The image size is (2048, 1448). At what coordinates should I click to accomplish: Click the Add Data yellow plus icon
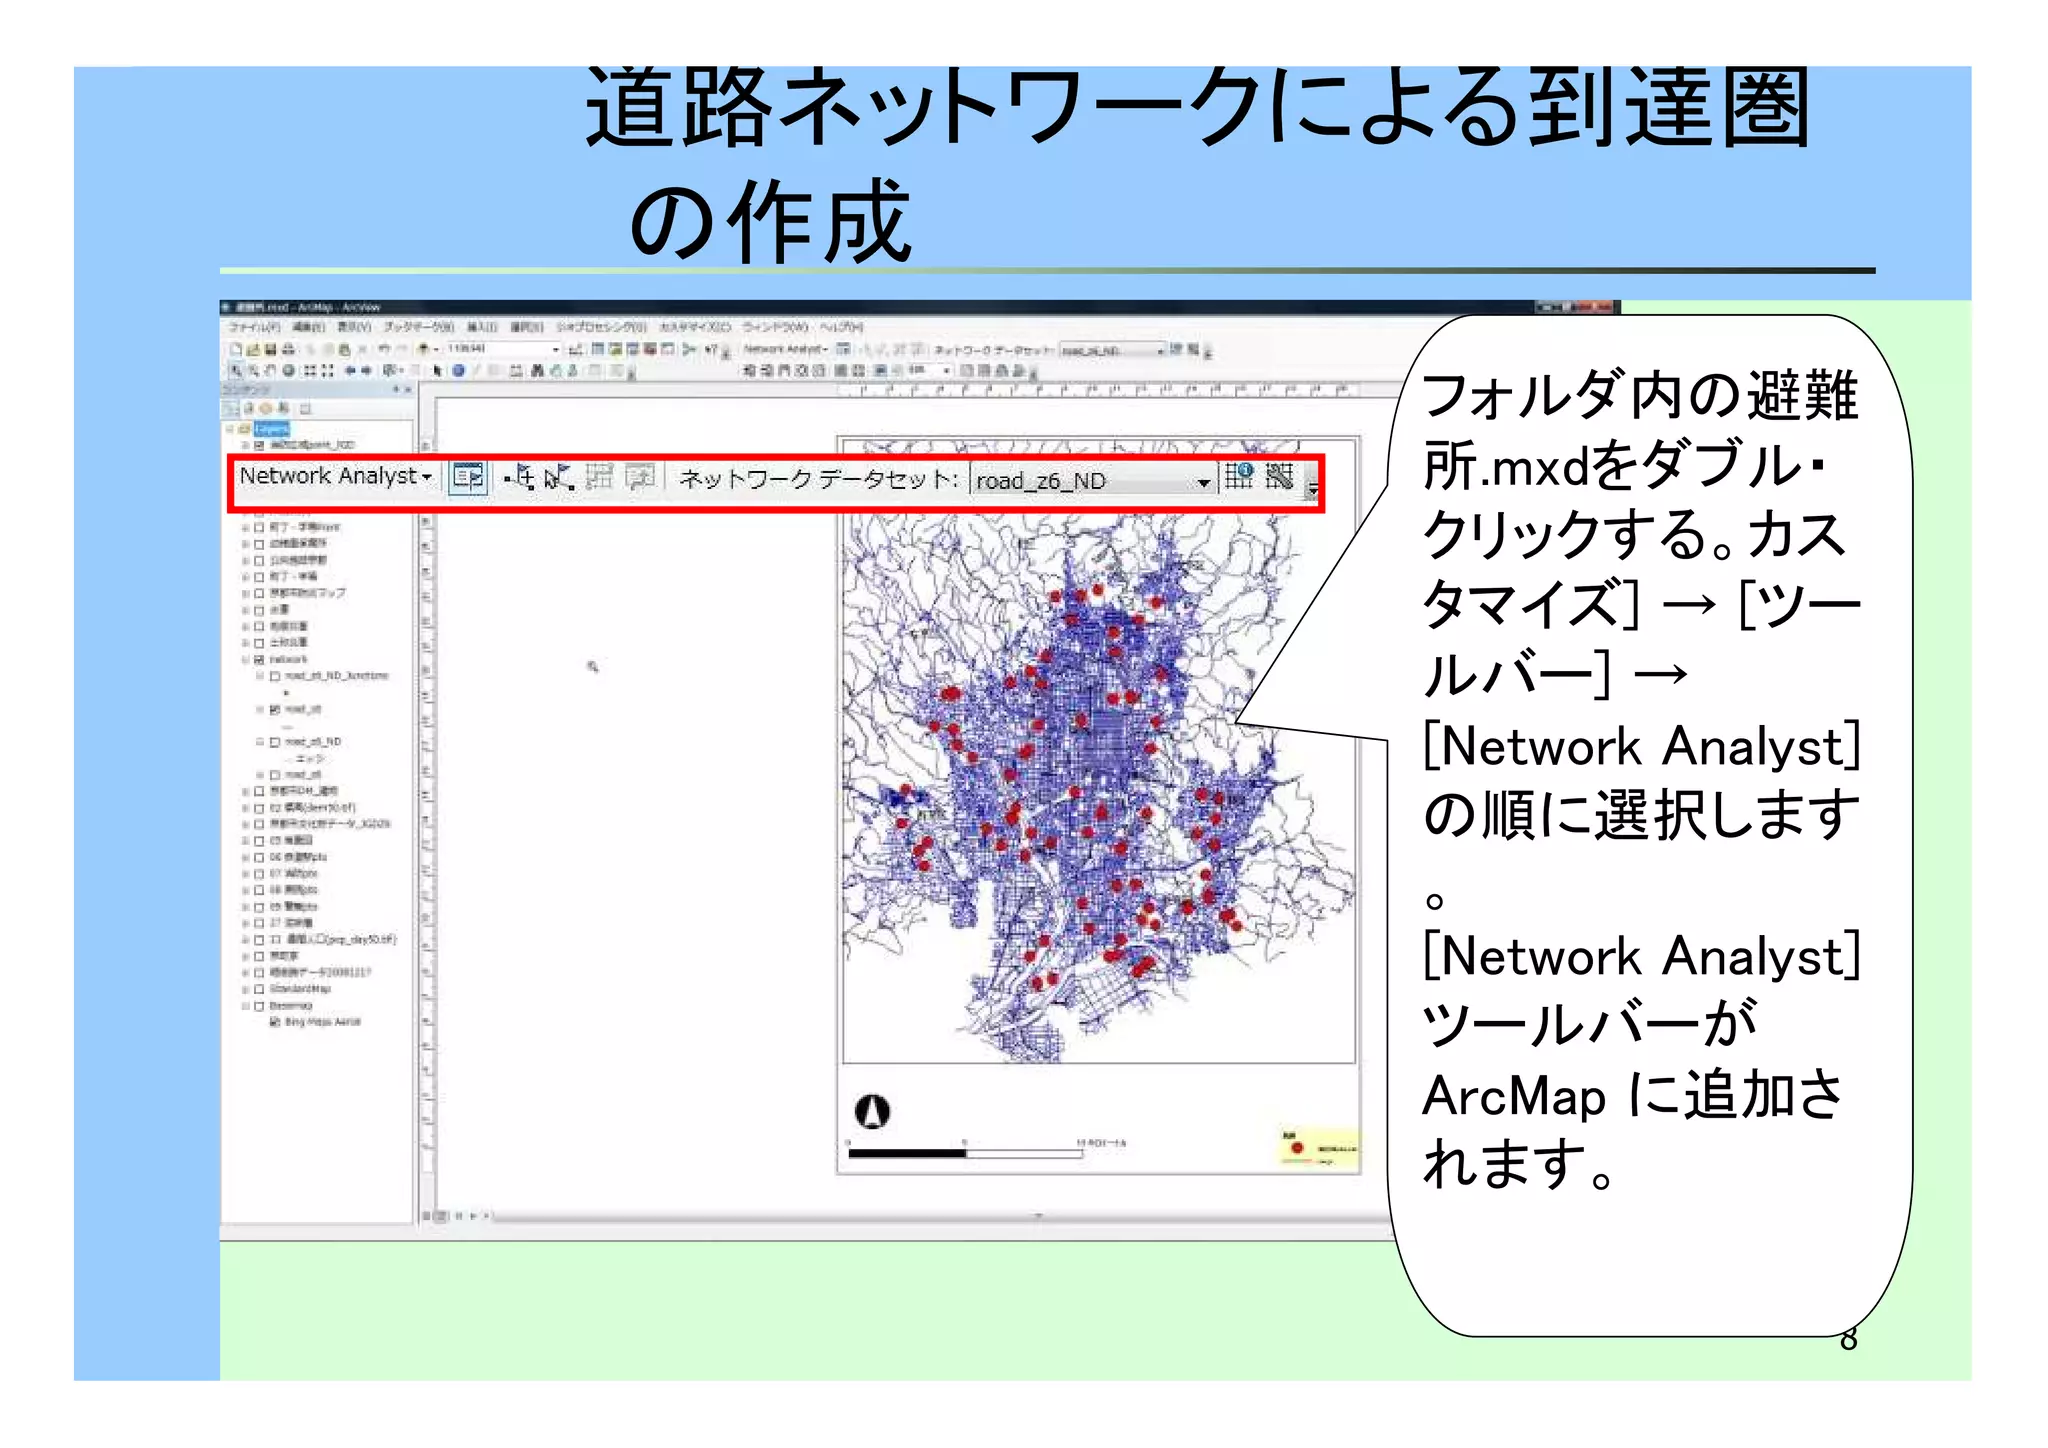click(424, 349)
